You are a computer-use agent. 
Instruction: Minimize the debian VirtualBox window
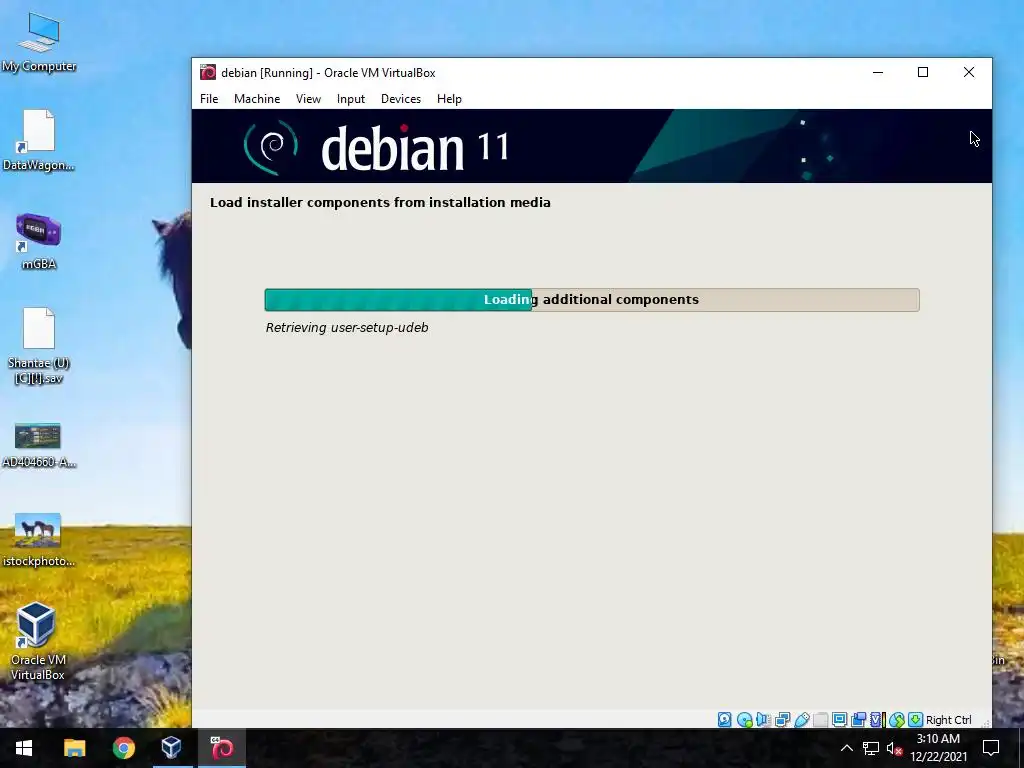(x=878, y=72)
